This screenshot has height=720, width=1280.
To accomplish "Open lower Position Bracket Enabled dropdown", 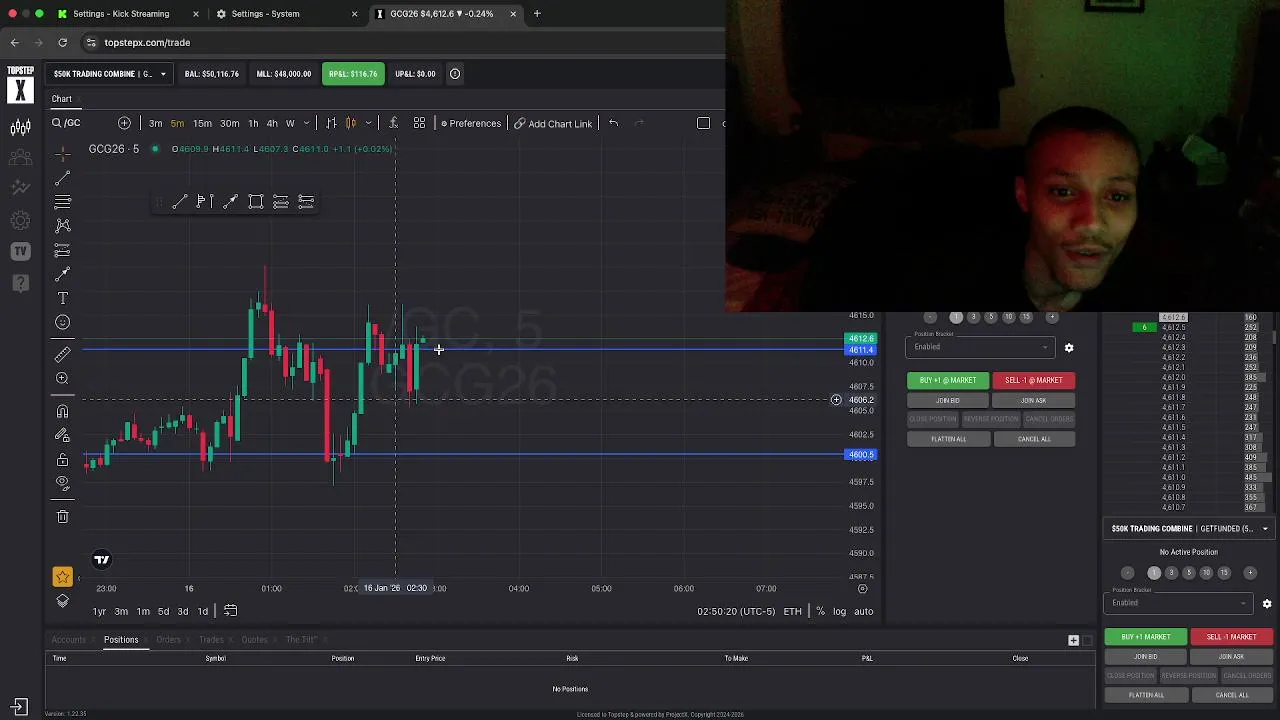I will pyautogui.click(x=1178, y=603).
